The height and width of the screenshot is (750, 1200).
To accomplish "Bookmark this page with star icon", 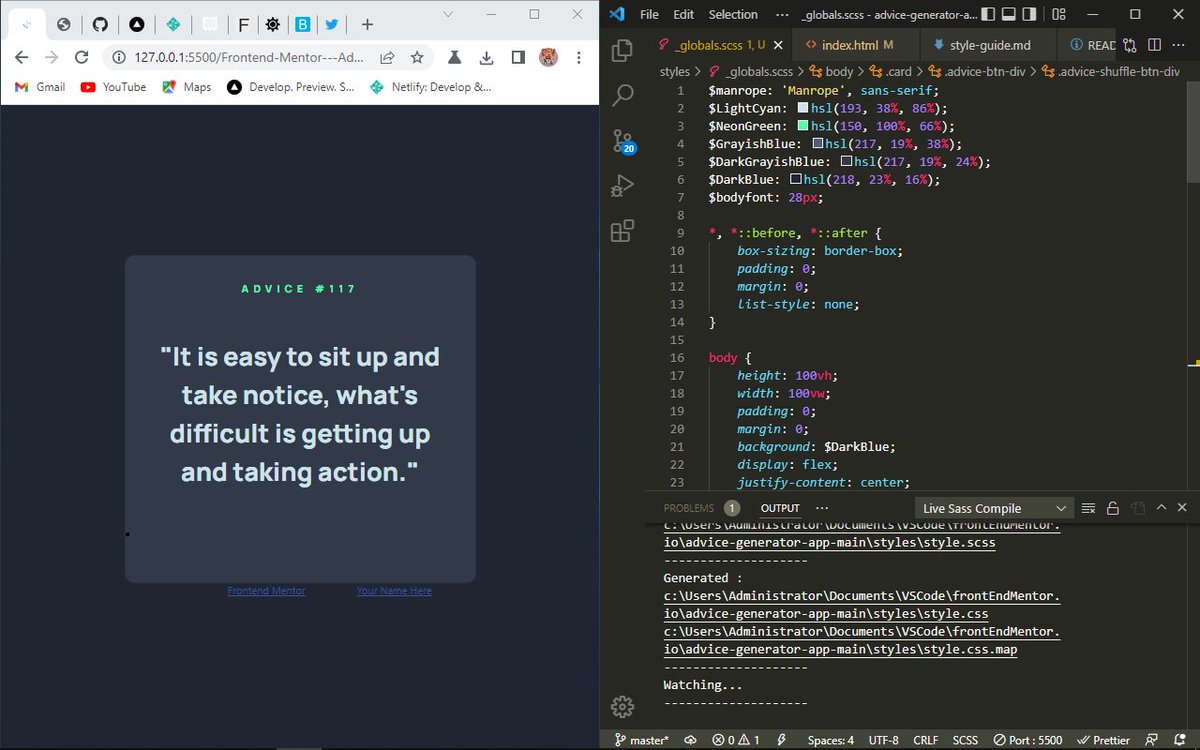I will pos(415,57).
